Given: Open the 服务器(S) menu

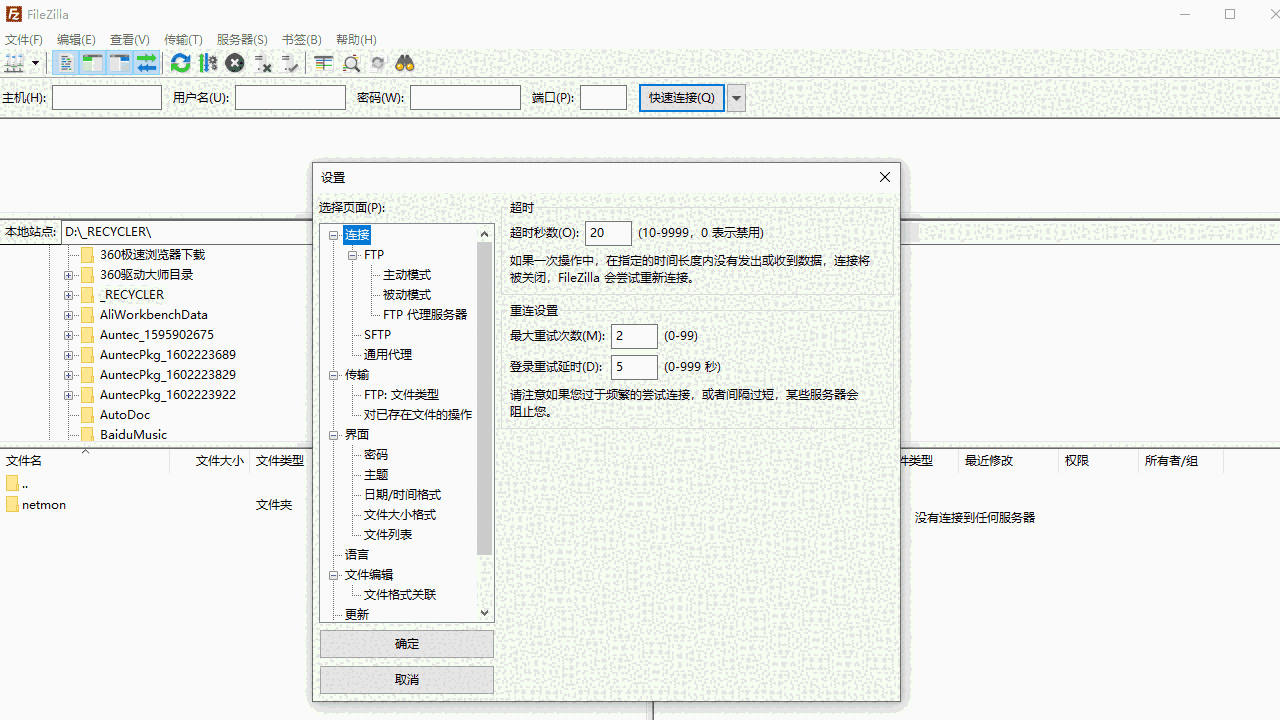Looking at the screenshot, I should click(242, 39).
